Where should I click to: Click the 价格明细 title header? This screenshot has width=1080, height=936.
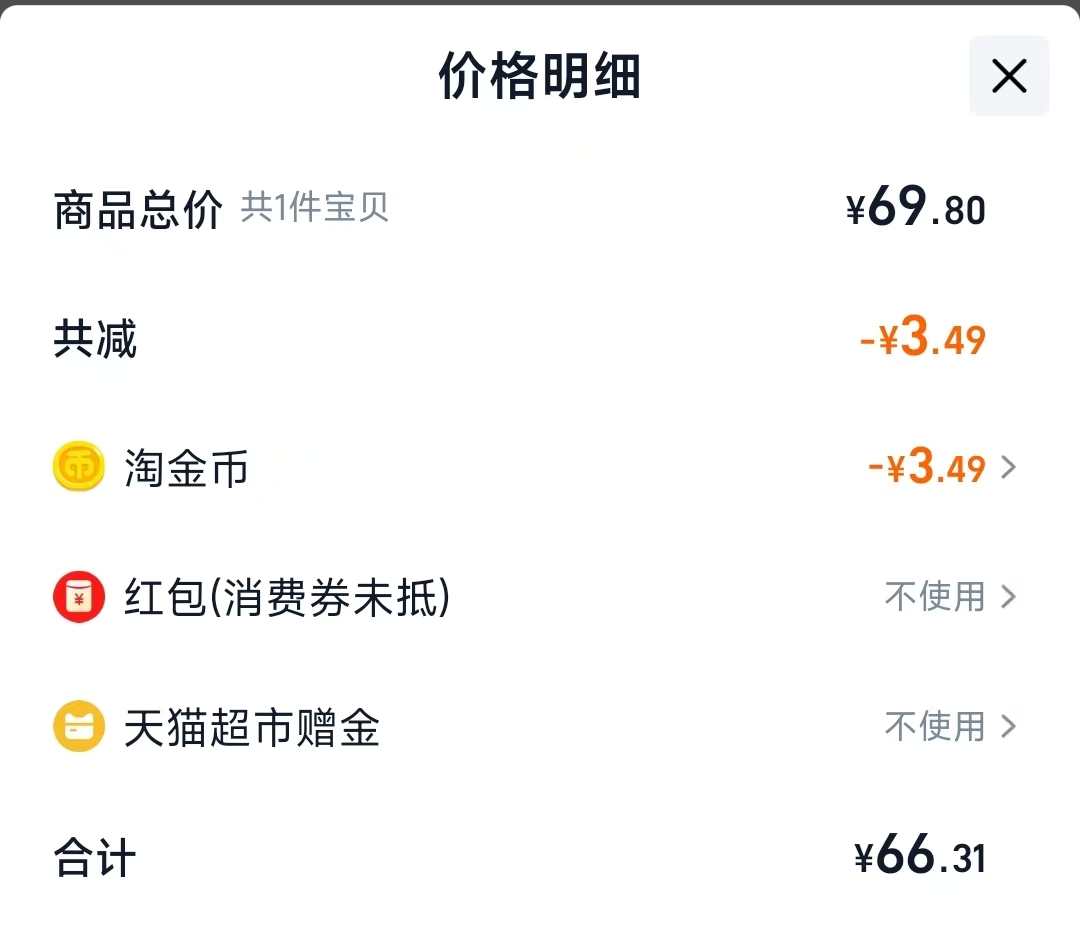point(539,77)
